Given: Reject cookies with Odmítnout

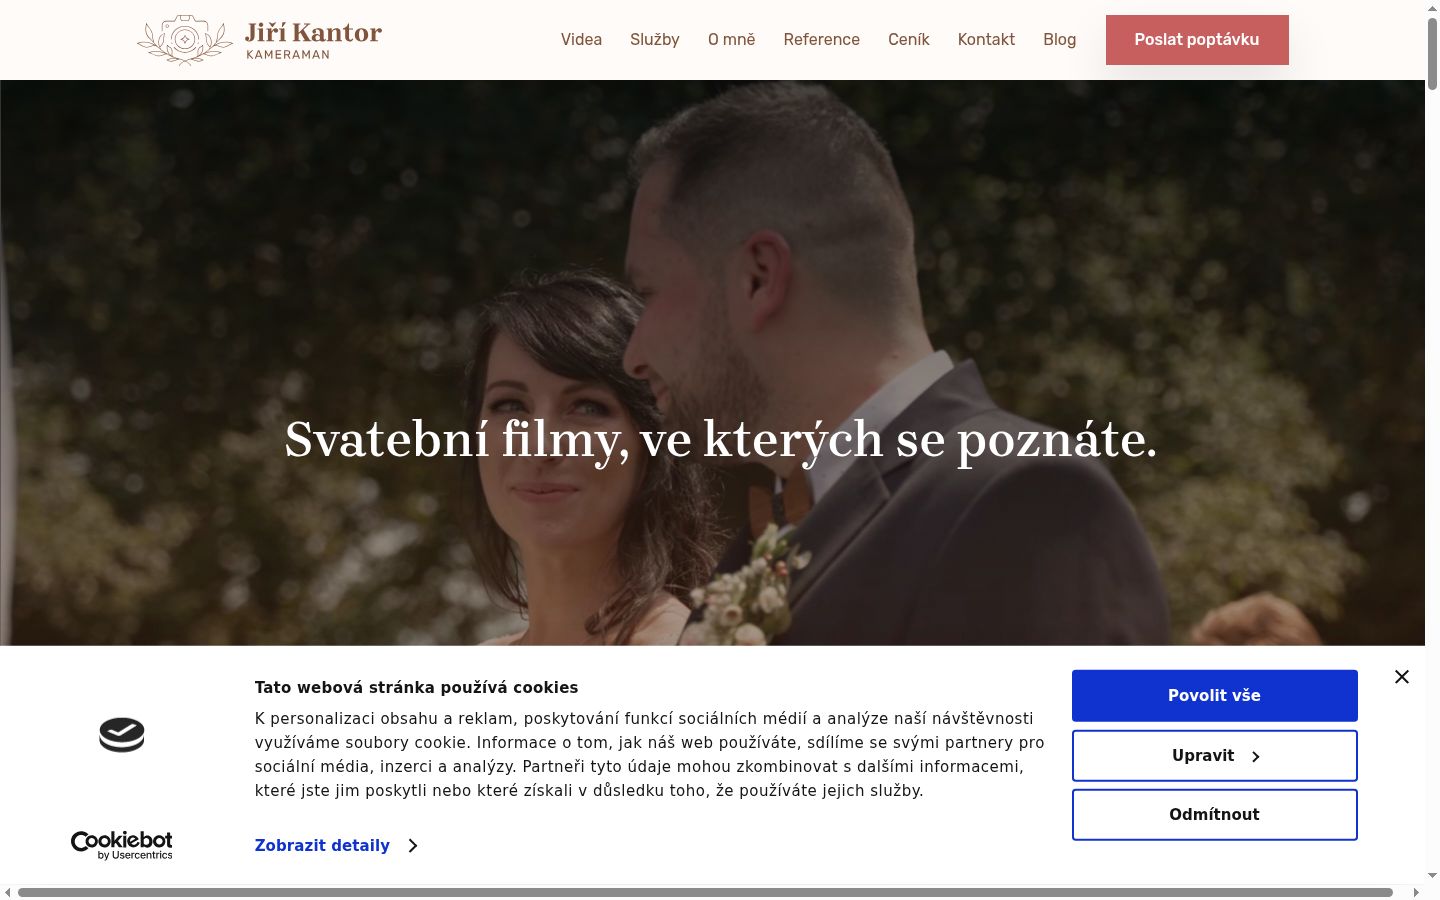Looking at the screenshot, I should tap(1215, 815).
